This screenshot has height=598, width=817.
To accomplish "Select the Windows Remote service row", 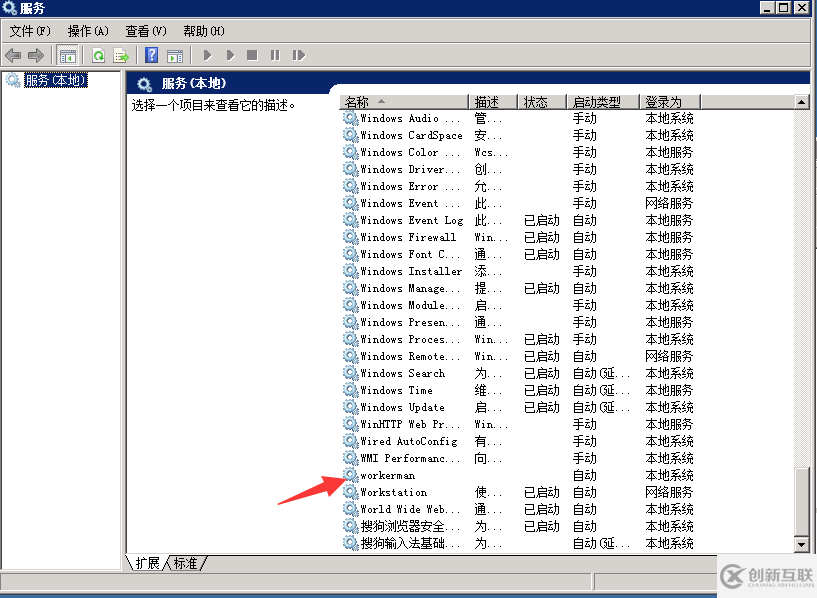I will 519,356.
